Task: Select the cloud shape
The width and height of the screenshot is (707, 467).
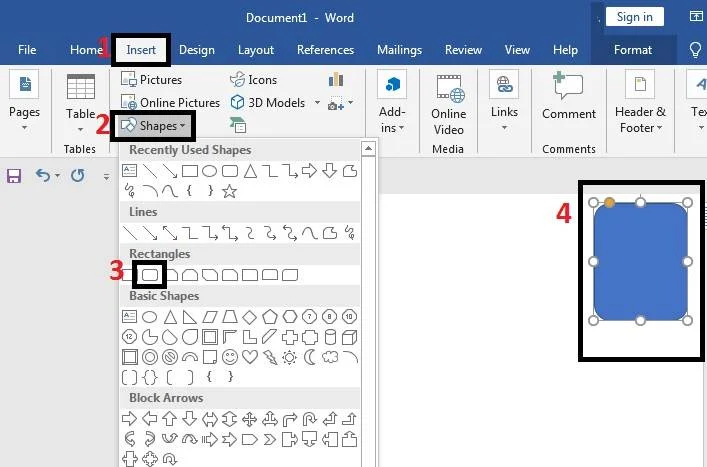Action: (330, 357)
